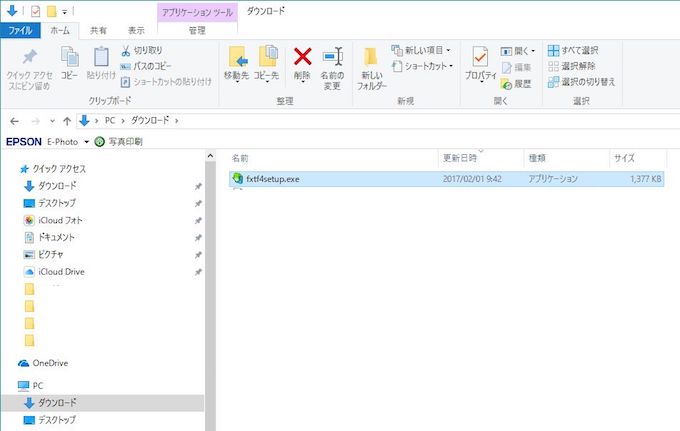Click the Rename (名前の変更) icon
680x431 pixels.
point(332,57)
